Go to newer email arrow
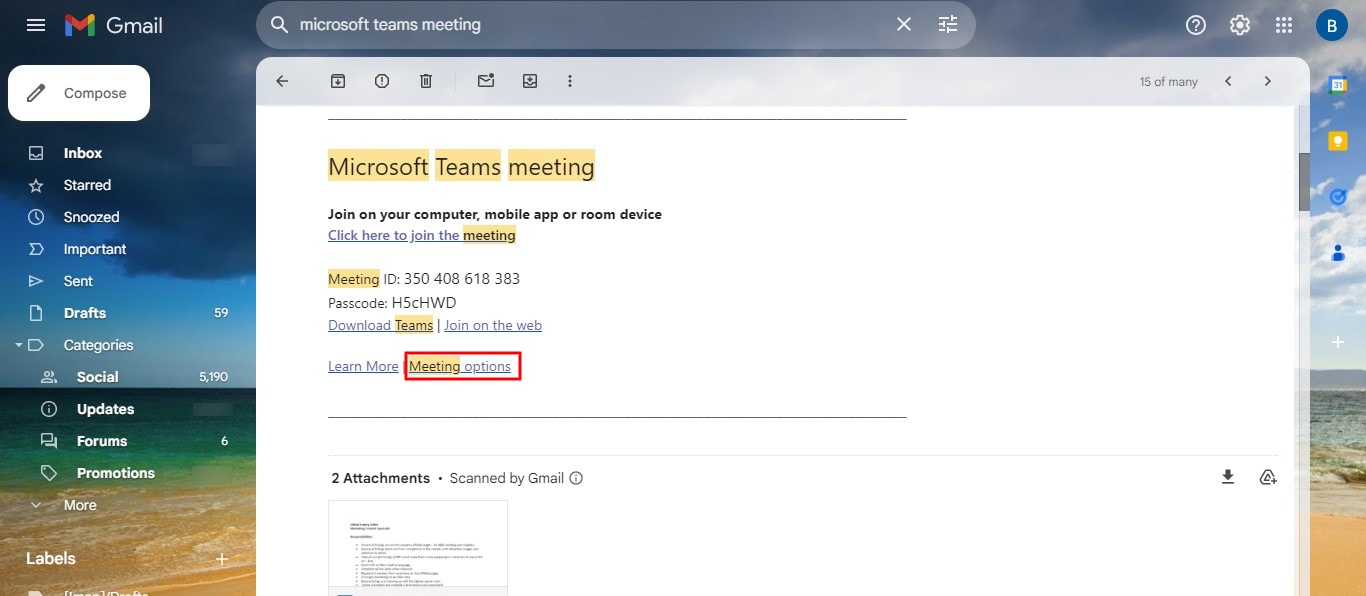The width and height of the screenshot is (1366, 596). point(1228,81)
